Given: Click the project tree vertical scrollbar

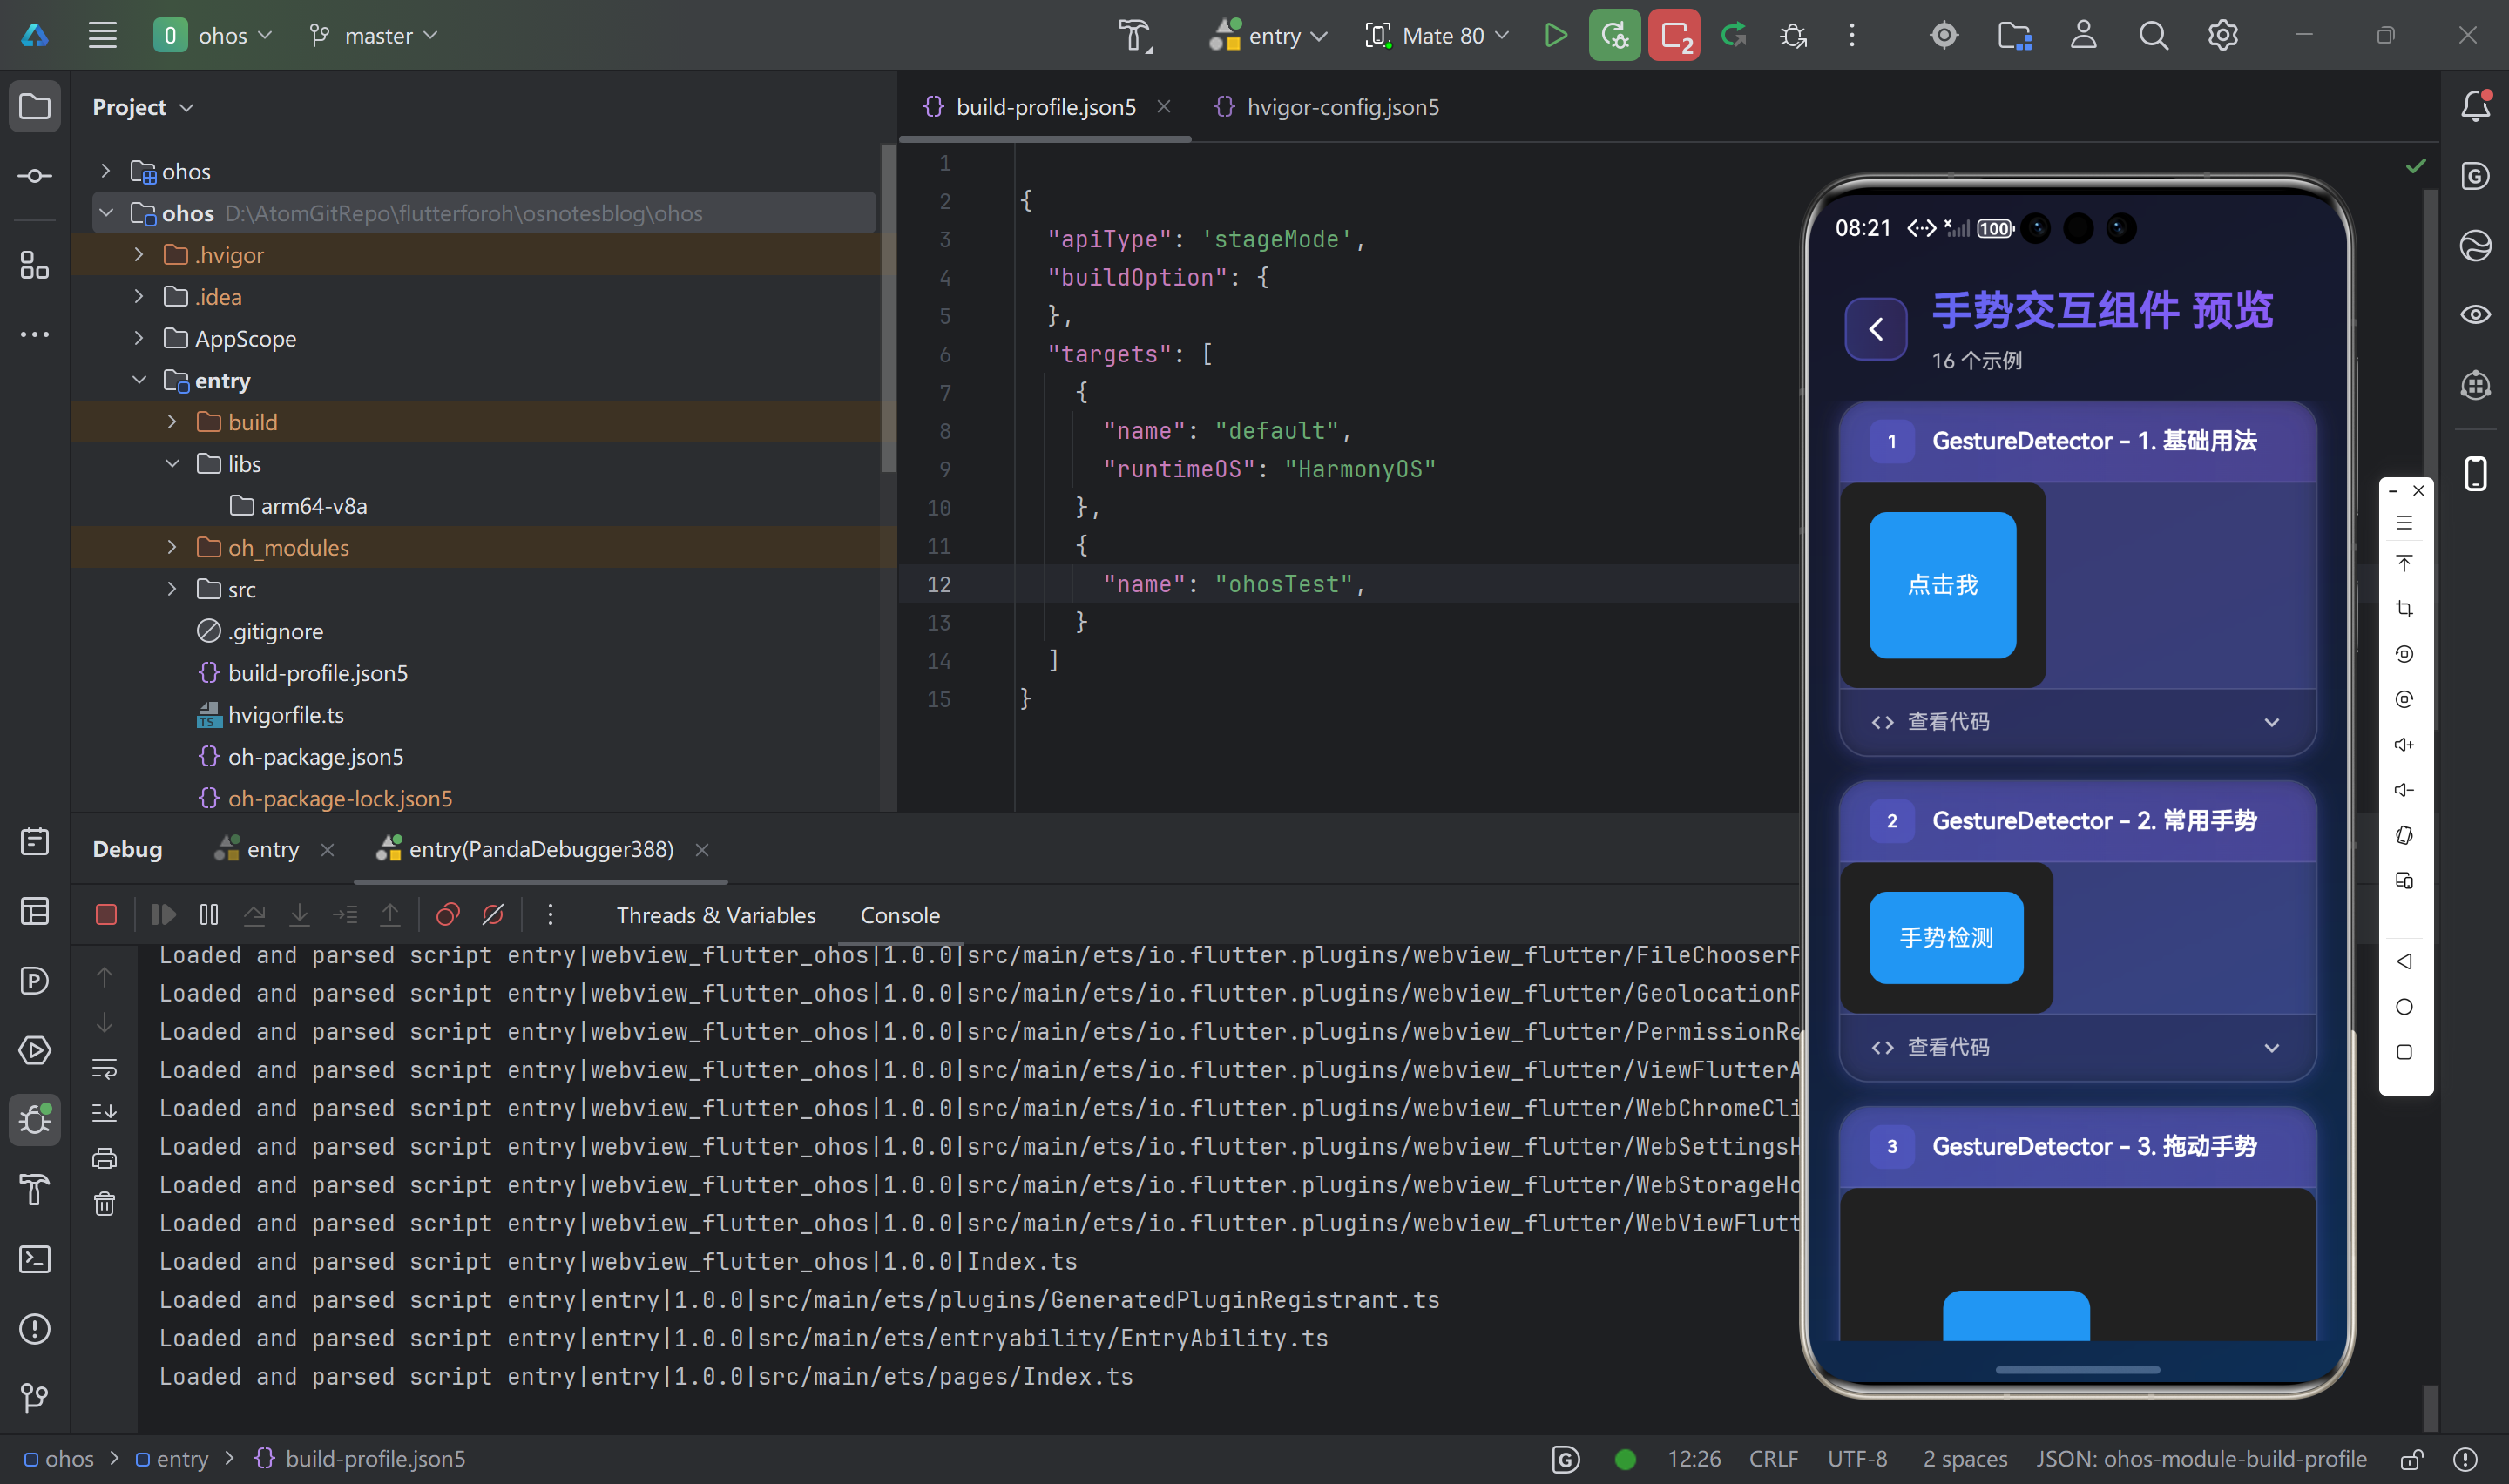Looking at the screenshot, I should [887, 310].
